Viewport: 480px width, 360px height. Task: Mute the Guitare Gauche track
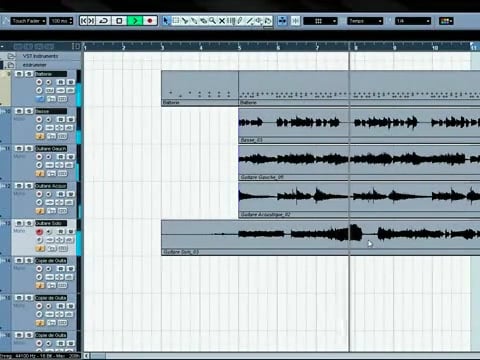coord(19,148)
